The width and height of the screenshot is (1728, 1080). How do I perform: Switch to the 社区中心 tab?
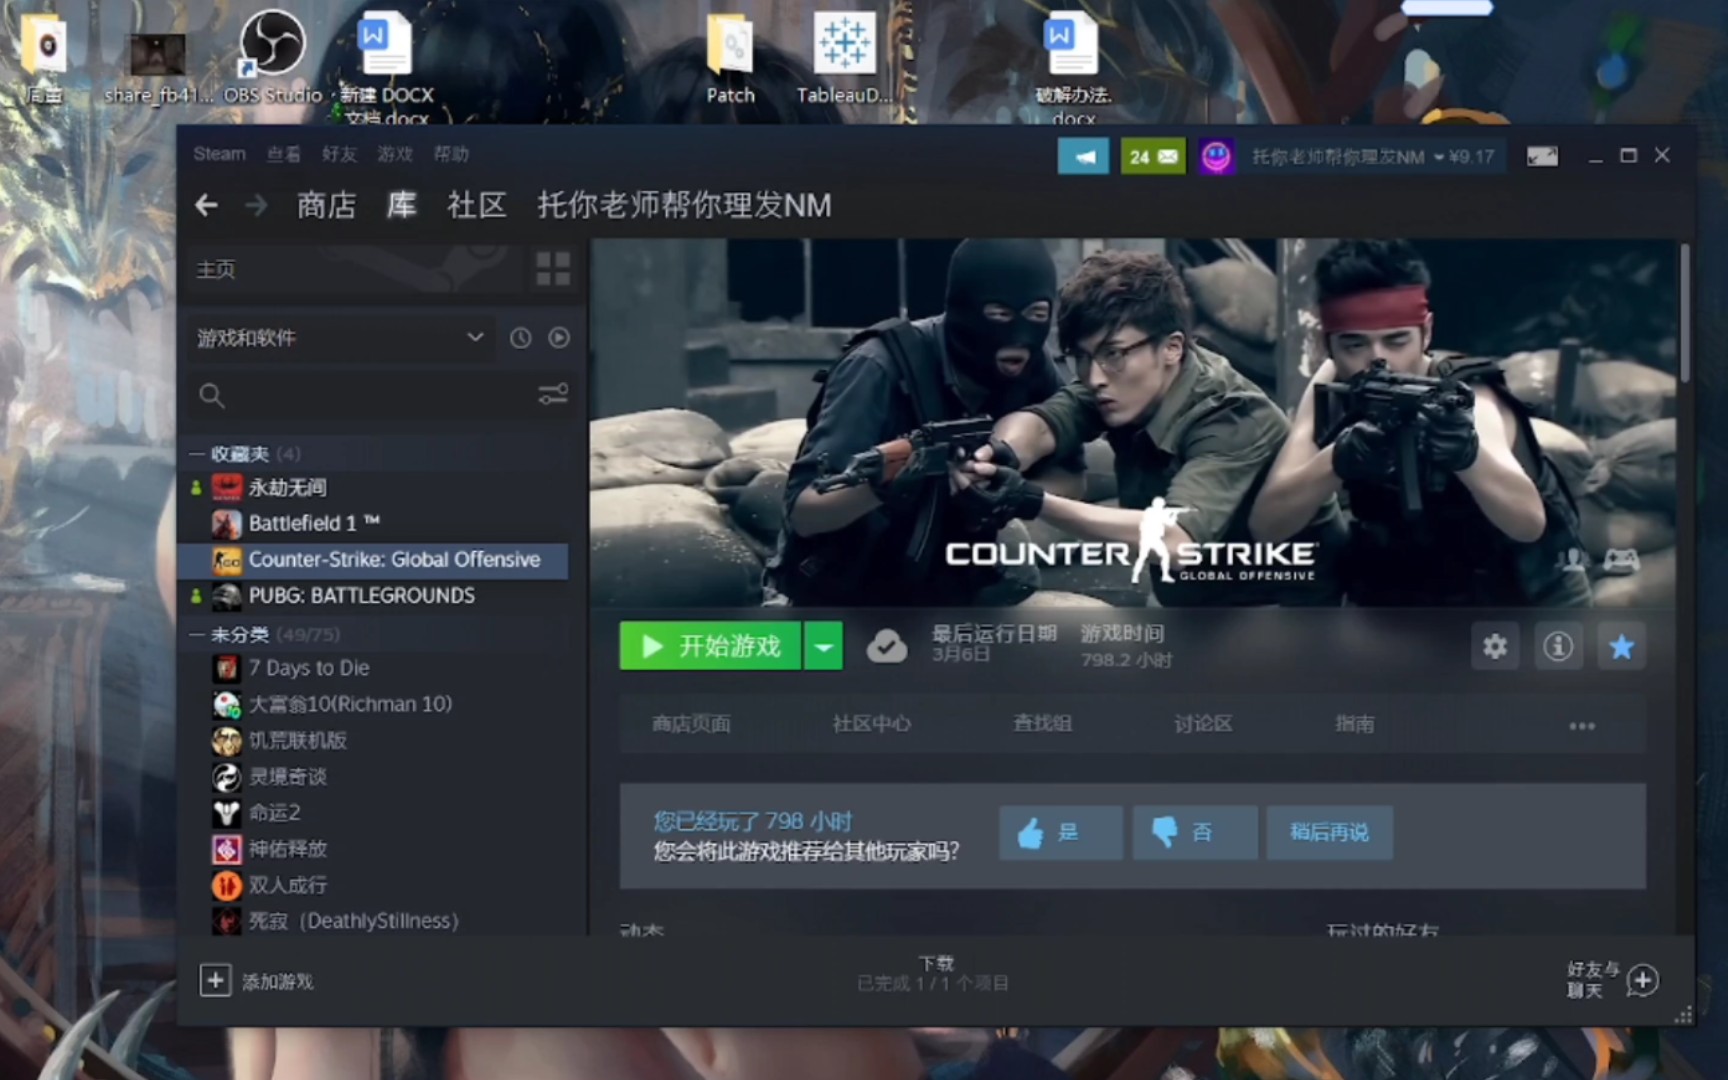870,723
